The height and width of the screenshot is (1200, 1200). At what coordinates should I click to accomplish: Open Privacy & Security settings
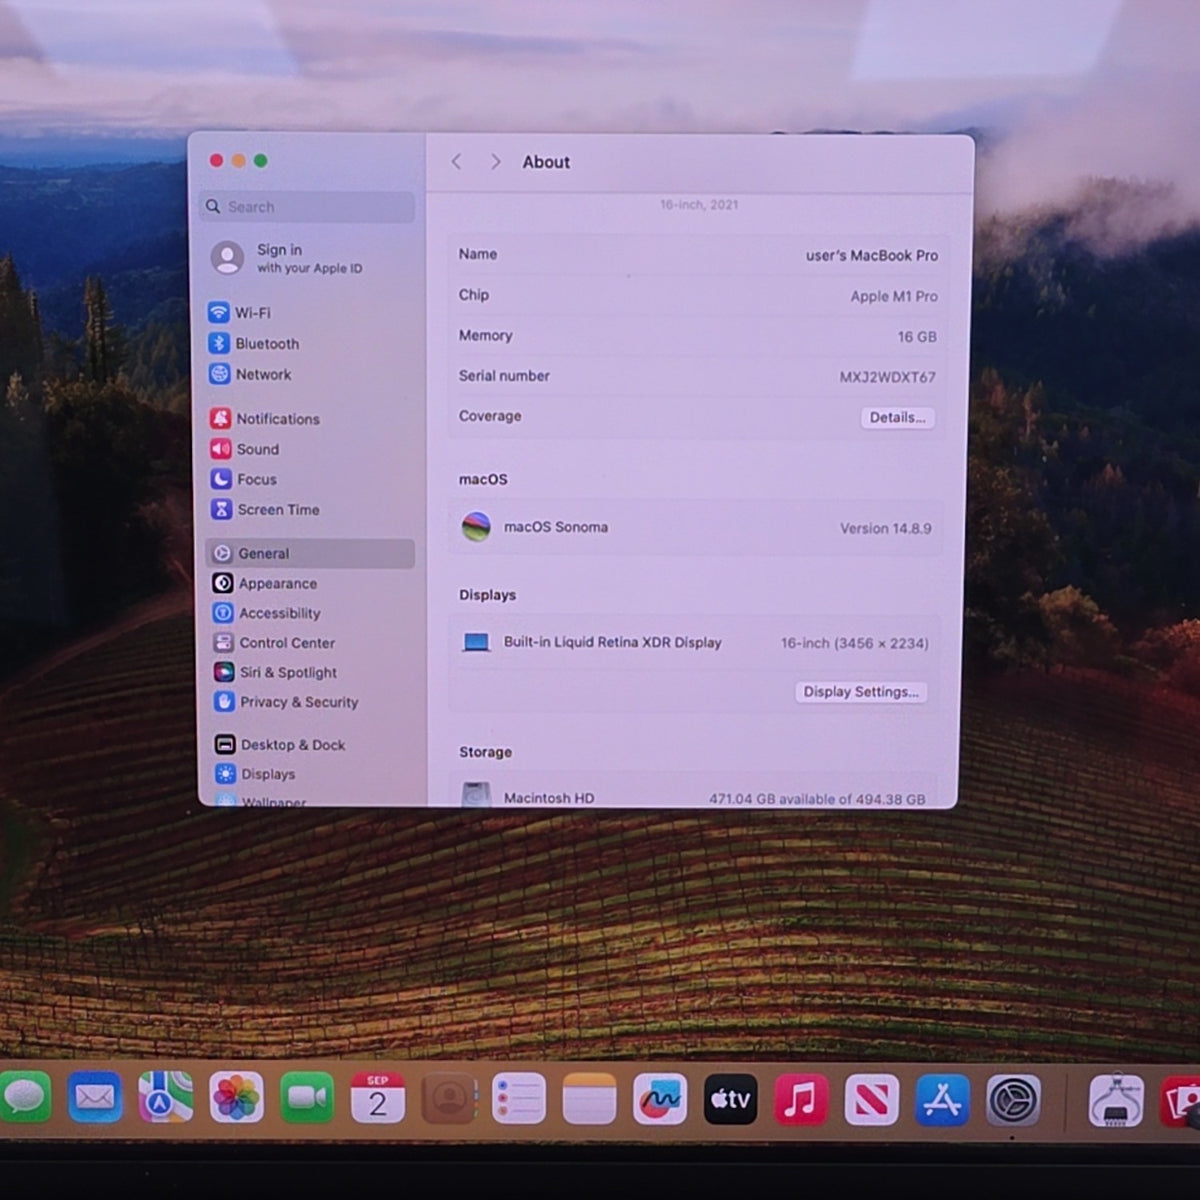[286, 702]
